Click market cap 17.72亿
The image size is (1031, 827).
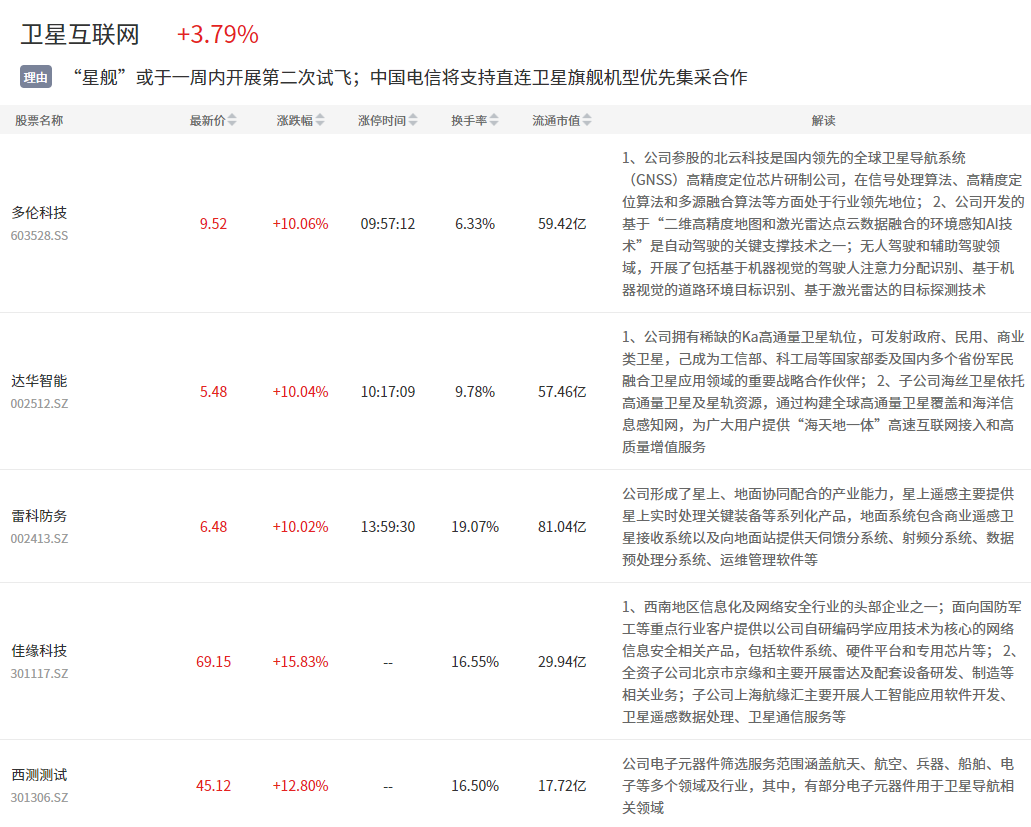[x=562, y=786]
